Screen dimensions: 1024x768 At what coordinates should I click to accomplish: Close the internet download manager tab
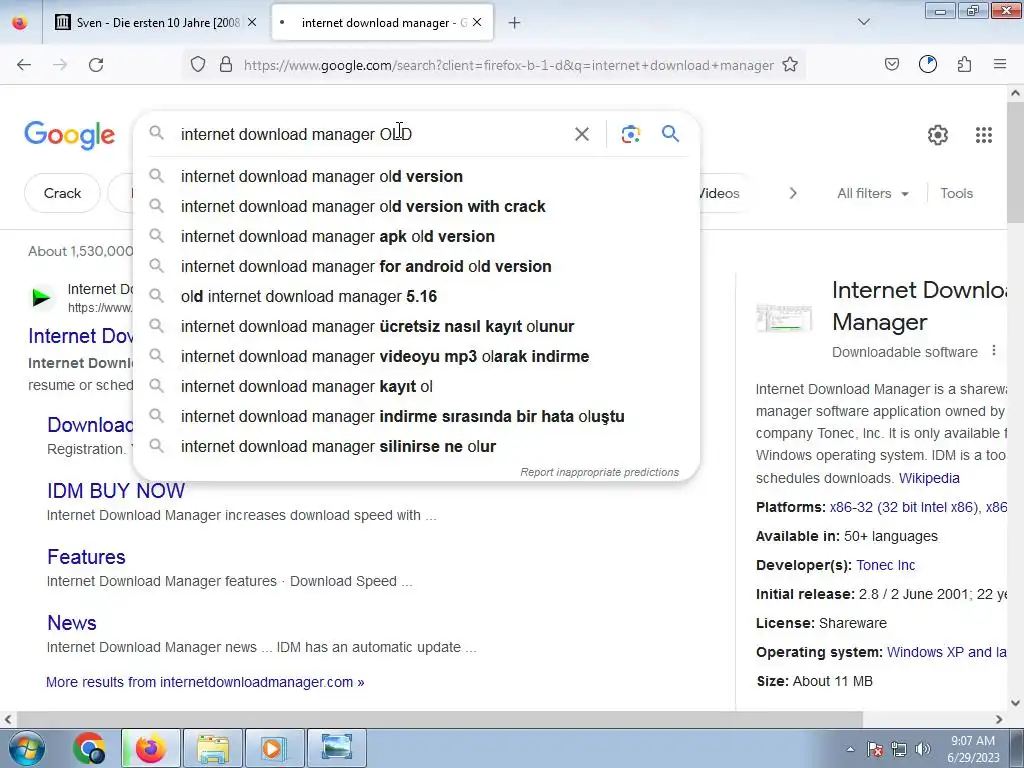point(477,22)
